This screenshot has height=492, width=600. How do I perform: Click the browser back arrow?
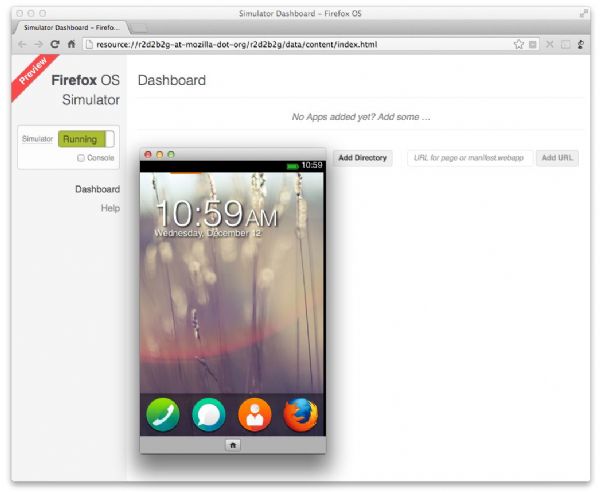pyautogui.click(x=22, y=44)
